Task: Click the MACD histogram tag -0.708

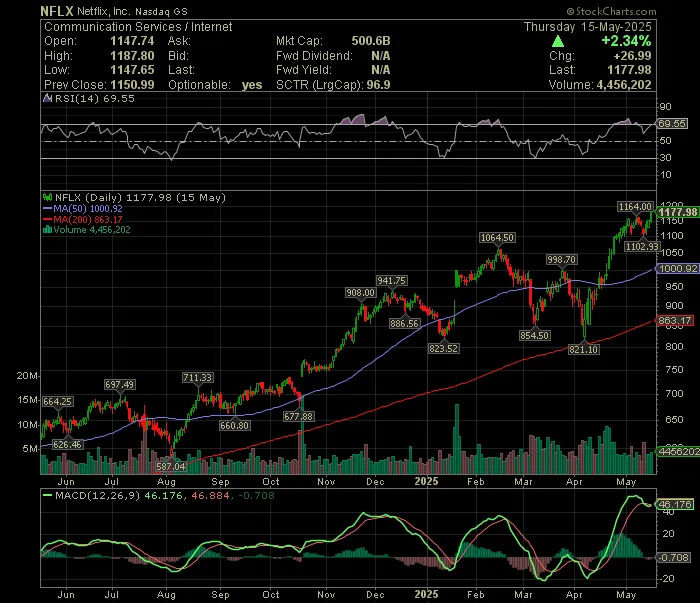Action: pos(673,557)
